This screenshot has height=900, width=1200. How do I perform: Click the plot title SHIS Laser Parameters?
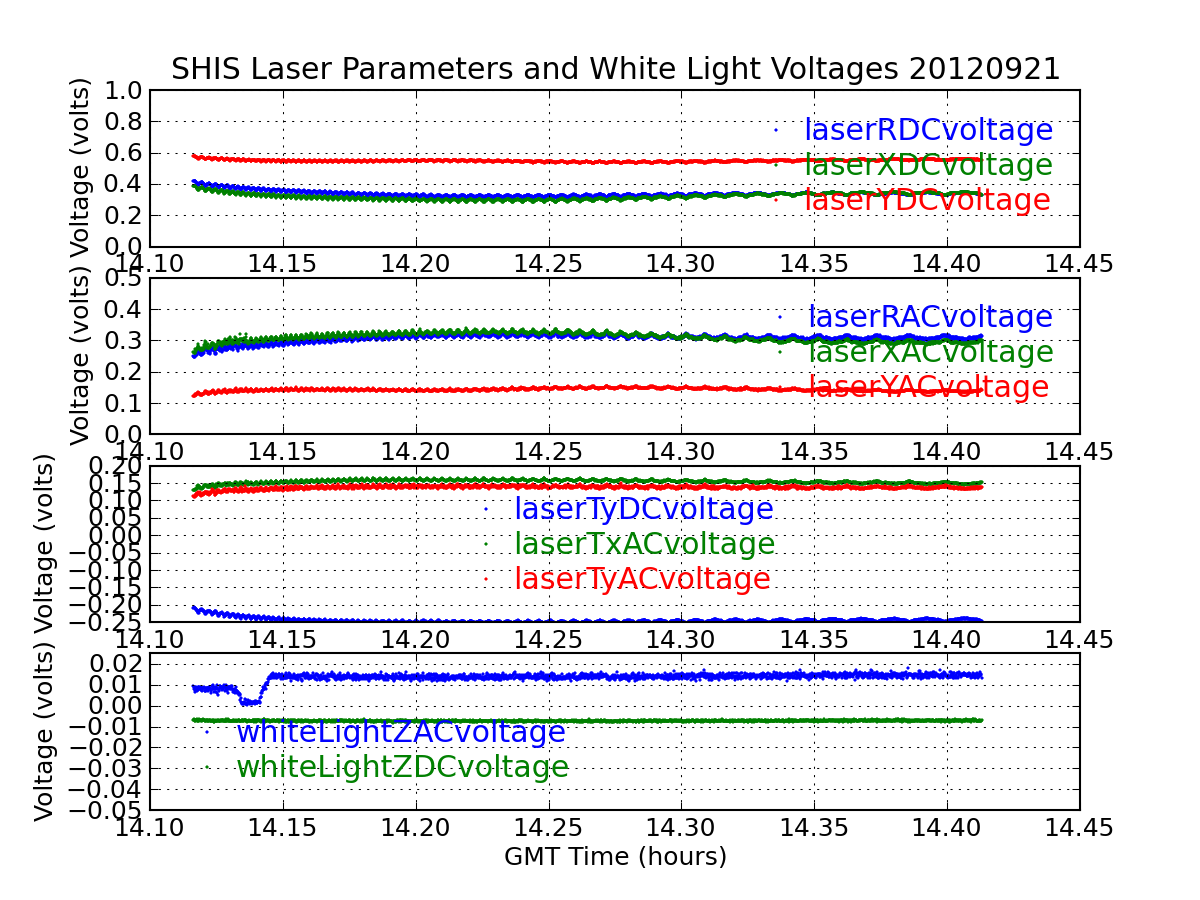click(615, 69)
